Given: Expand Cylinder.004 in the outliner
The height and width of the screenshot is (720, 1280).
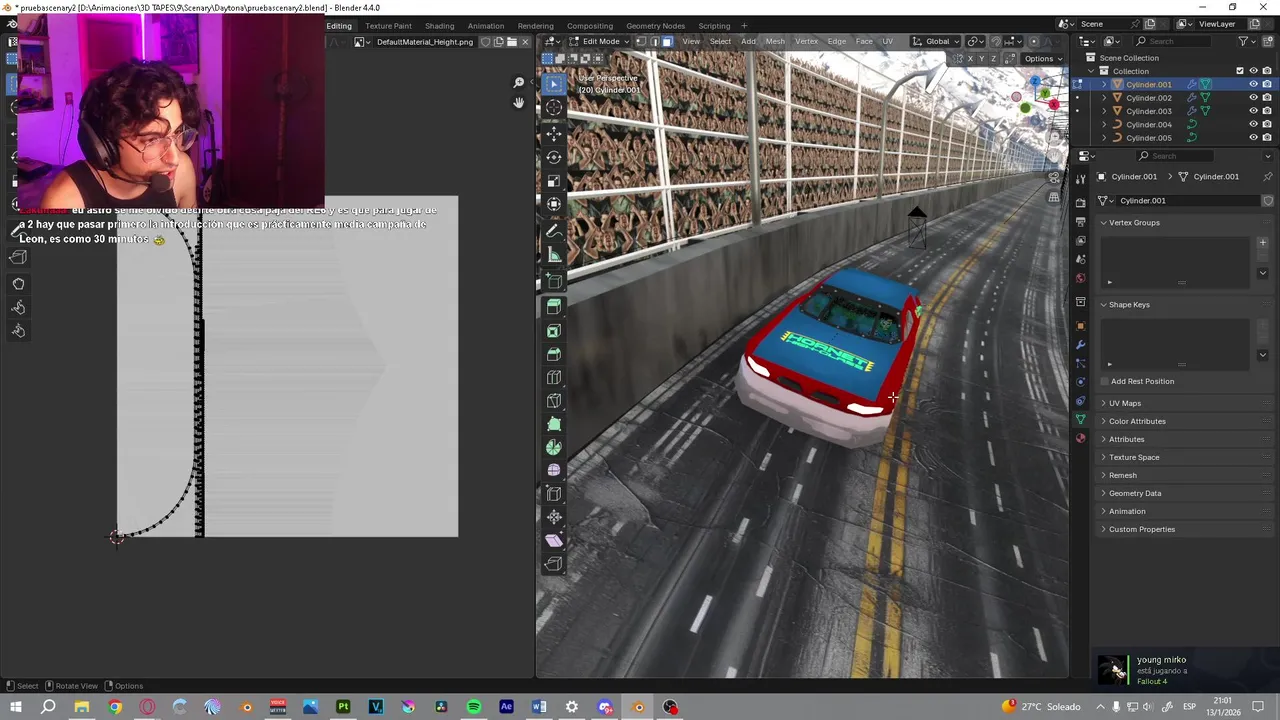Looking at the screenshot, I should [1104, 125].
